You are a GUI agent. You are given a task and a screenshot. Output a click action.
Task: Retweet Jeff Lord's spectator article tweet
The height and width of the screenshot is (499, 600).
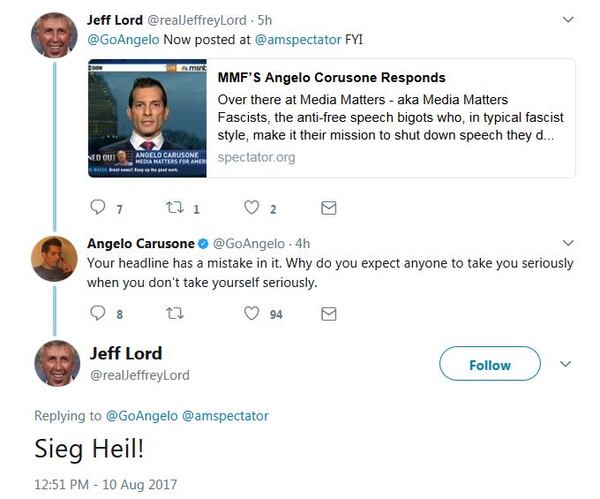174,208
